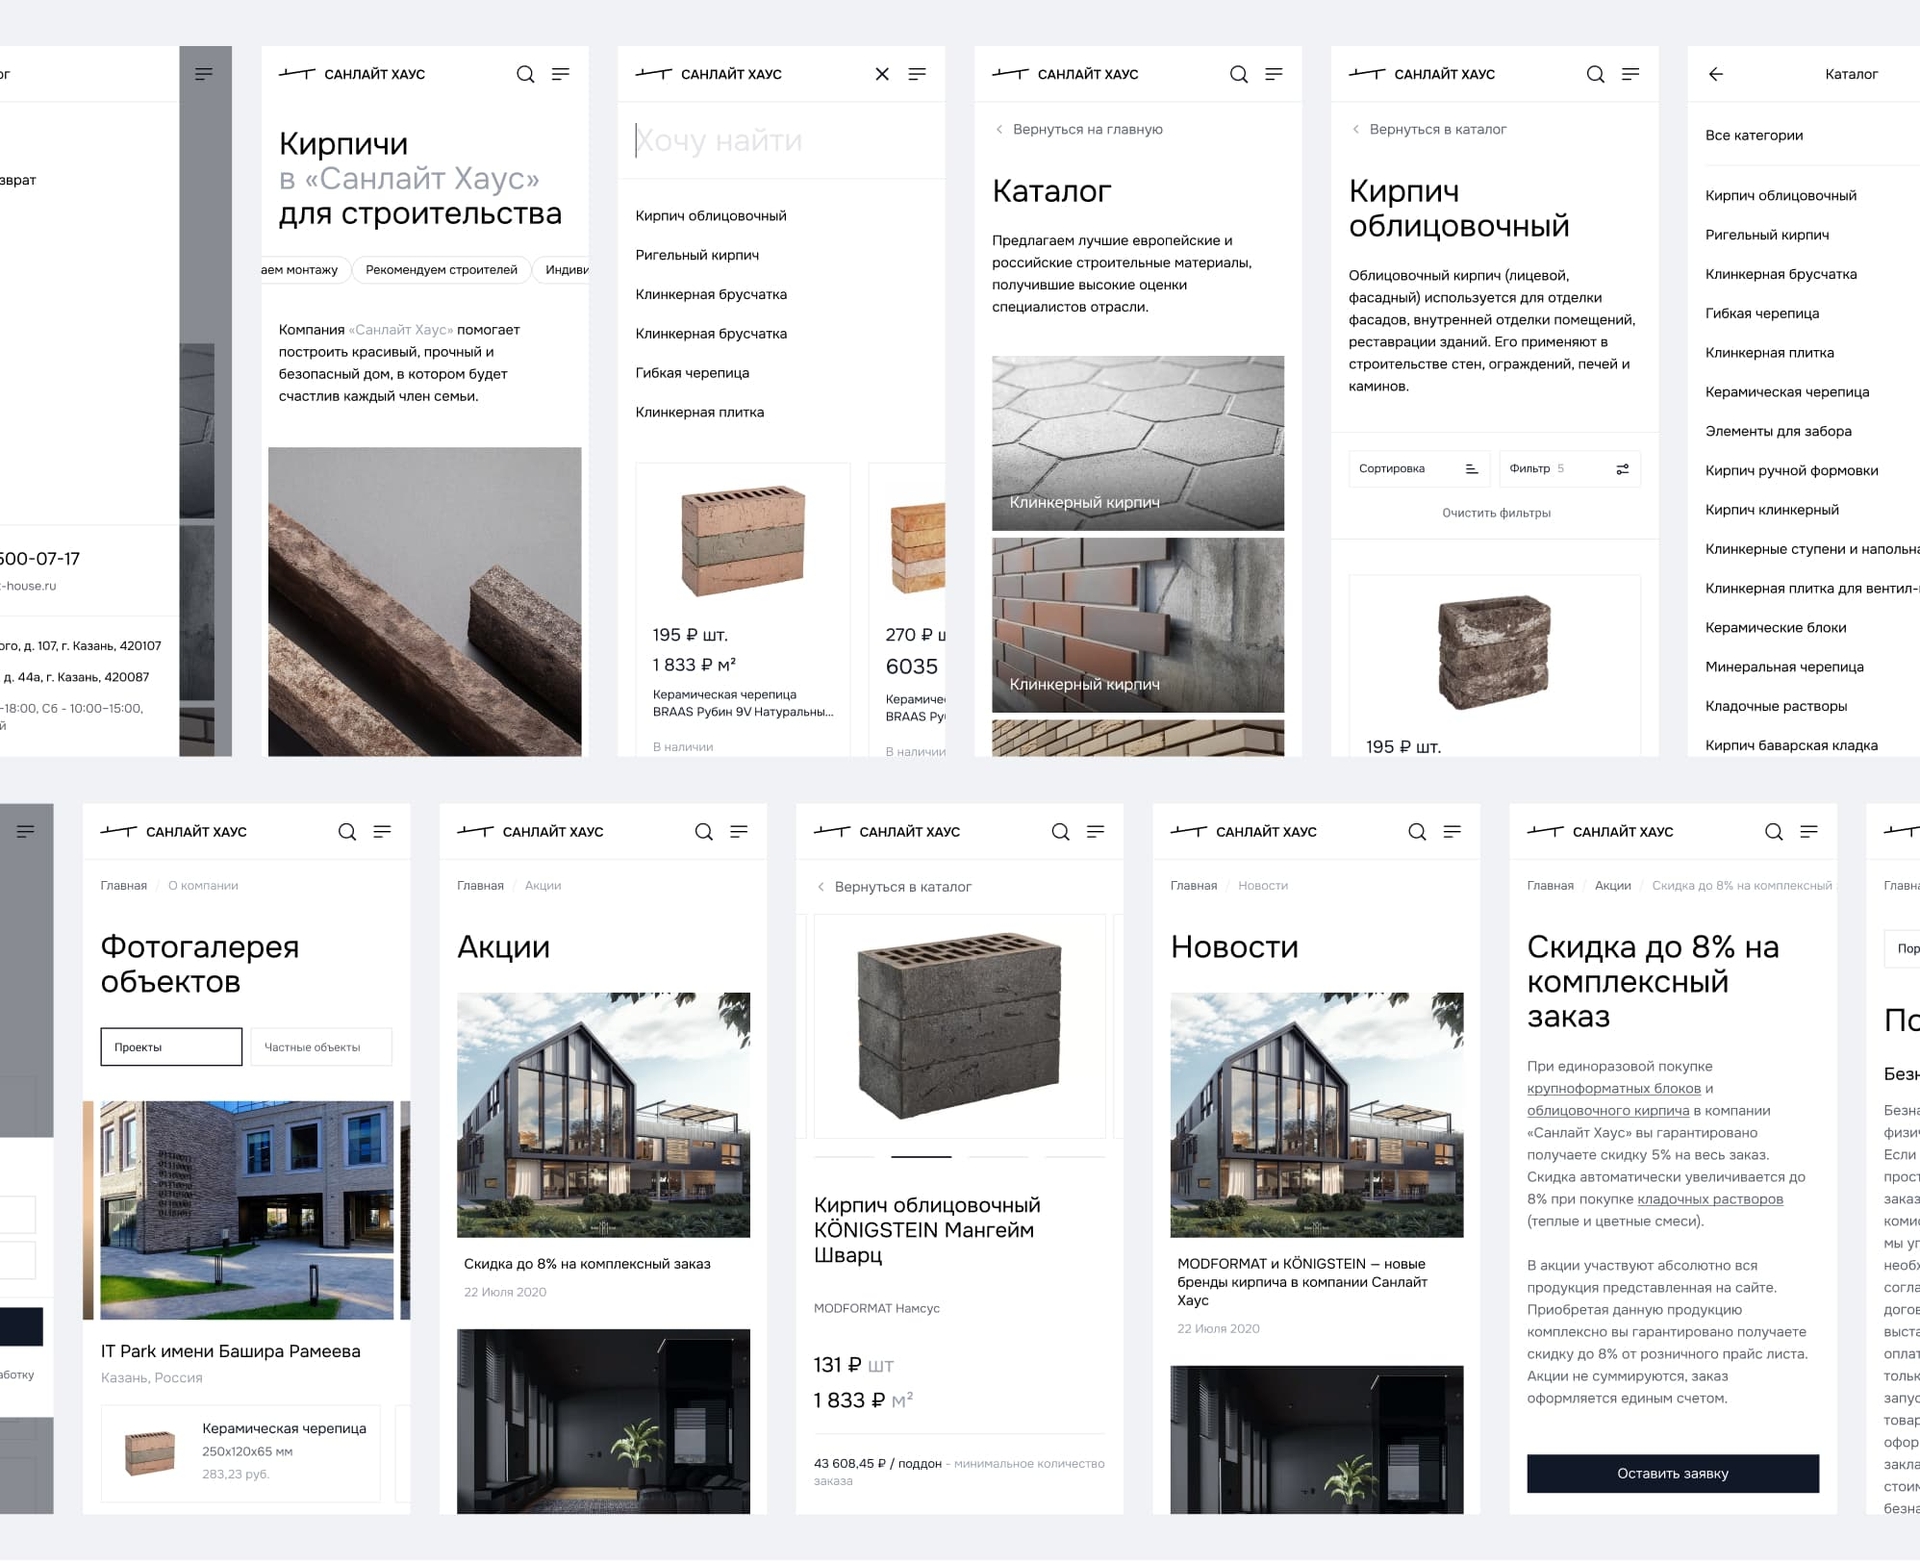Click search icon on Кирпичи screen
1920x1561 pixels.
point(525,74)
